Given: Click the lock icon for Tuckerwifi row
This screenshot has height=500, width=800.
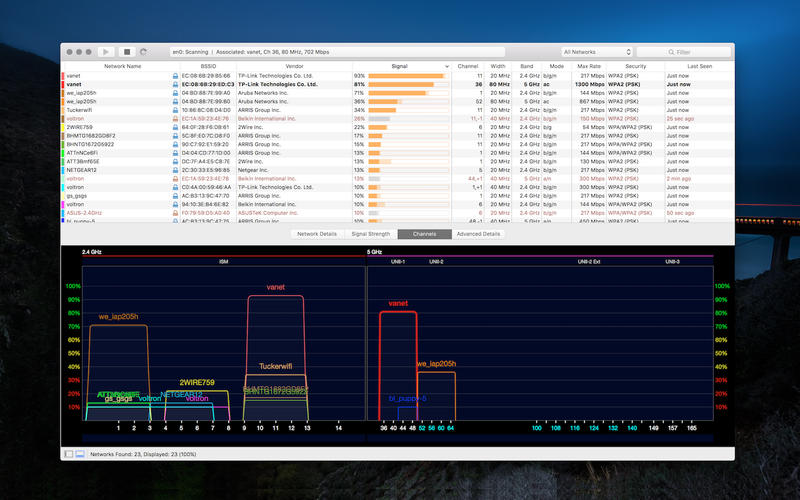Looking at the screenshot, I should point(175,110).
